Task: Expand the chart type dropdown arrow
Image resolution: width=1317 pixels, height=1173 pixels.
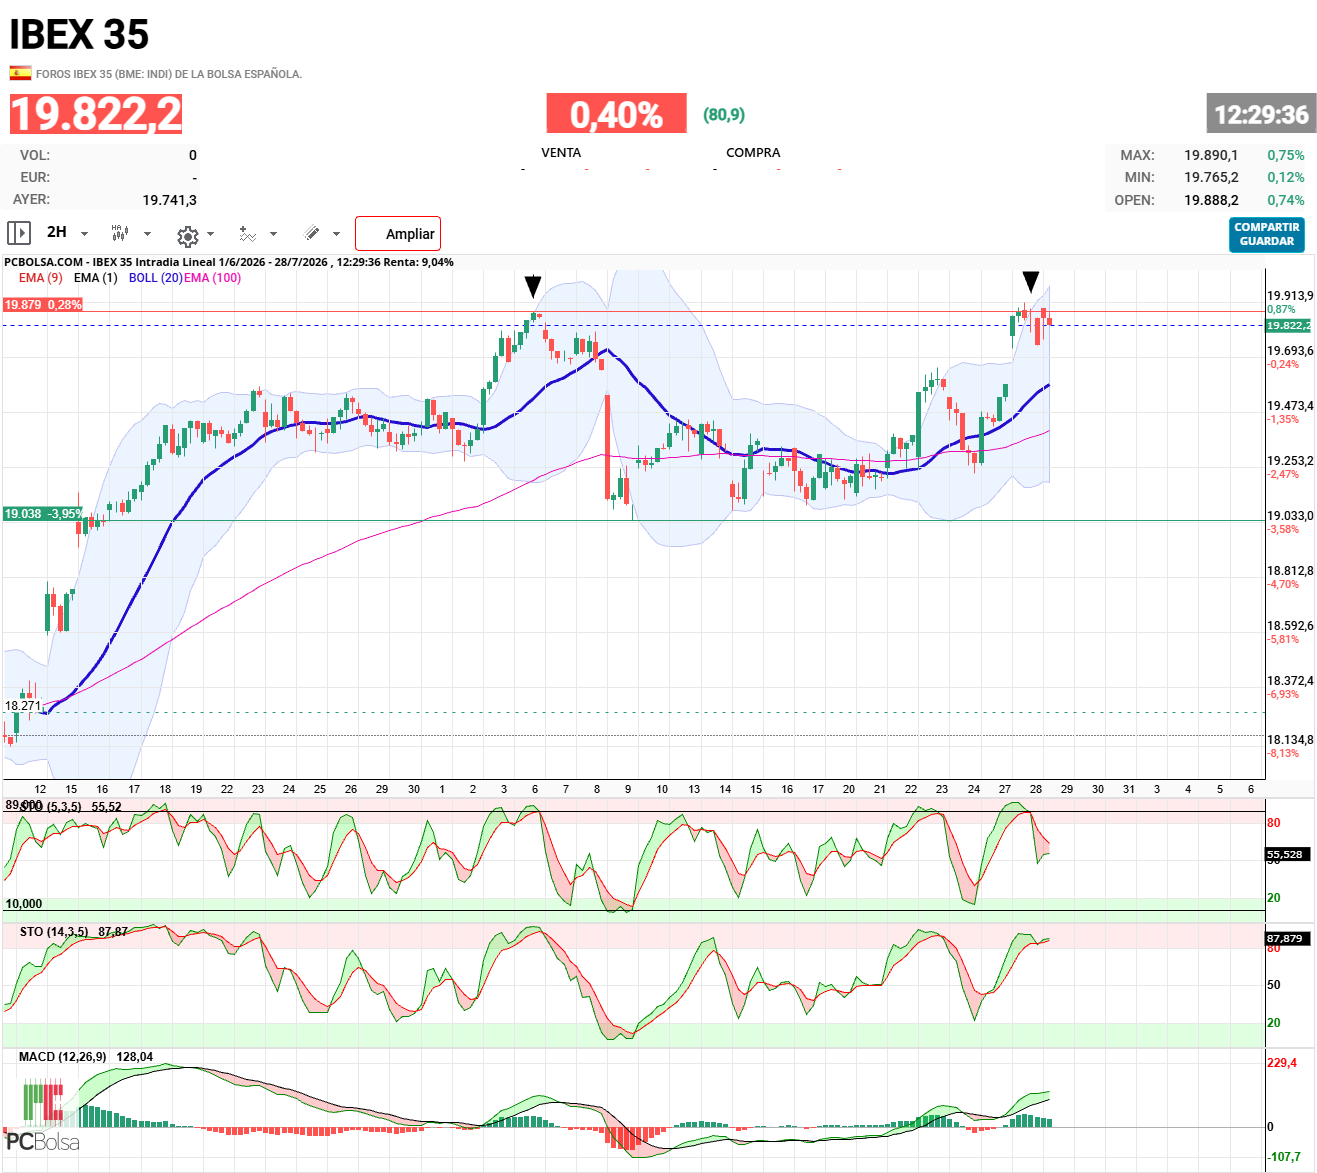Action: [148, 234]
